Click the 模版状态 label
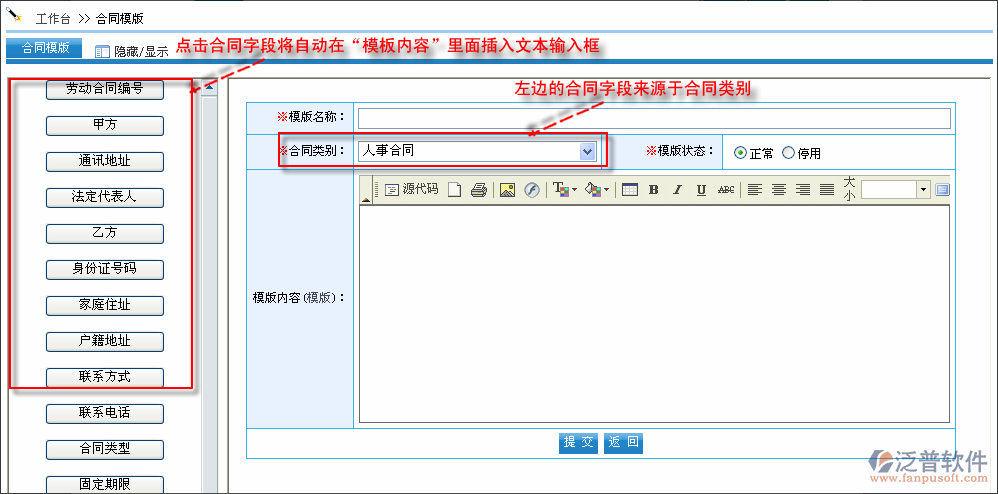The image size is (998, 494). pyautogui.click(x=680, y=151)
